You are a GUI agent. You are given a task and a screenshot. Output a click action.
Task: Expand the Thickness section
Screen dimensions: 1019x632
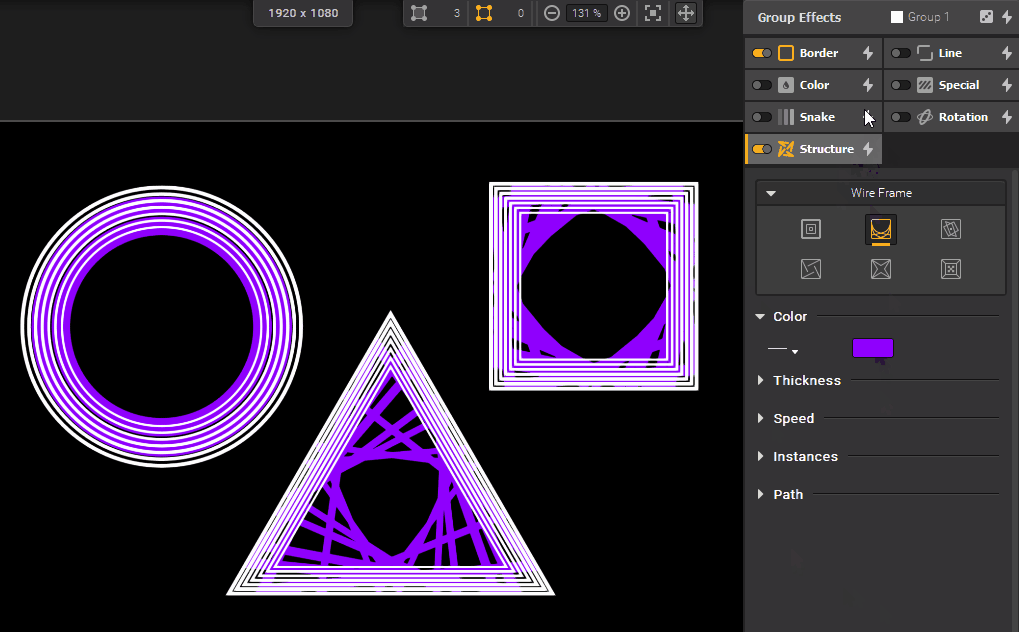point(806,380)
